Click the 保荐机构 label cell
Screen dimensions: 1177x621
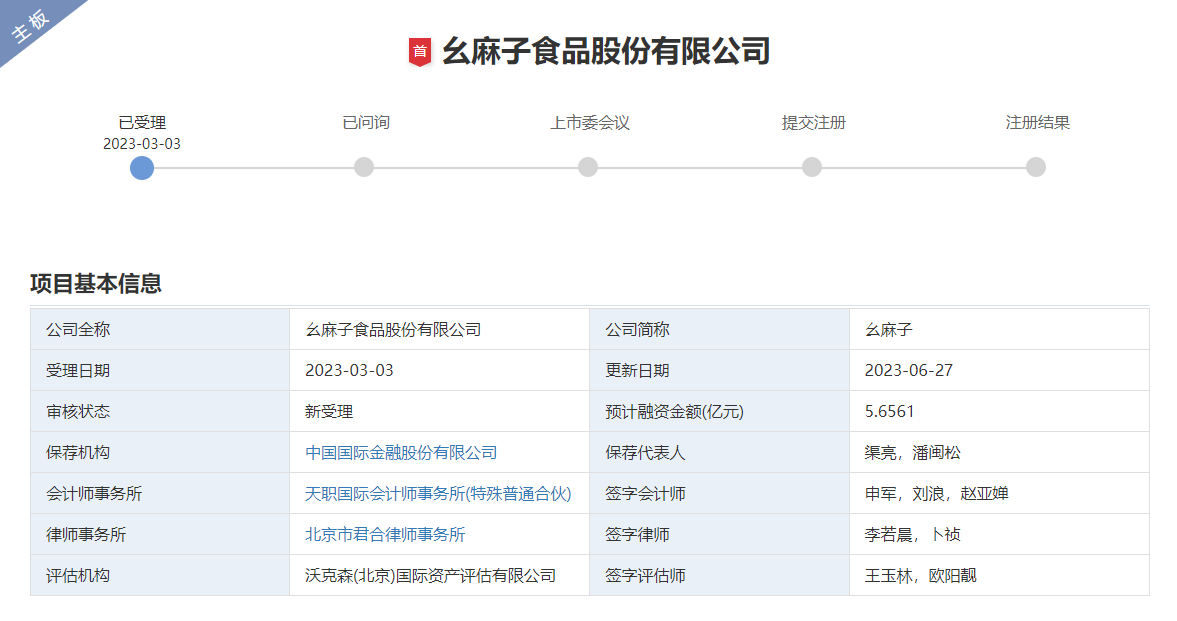click(x=160, y=453)
